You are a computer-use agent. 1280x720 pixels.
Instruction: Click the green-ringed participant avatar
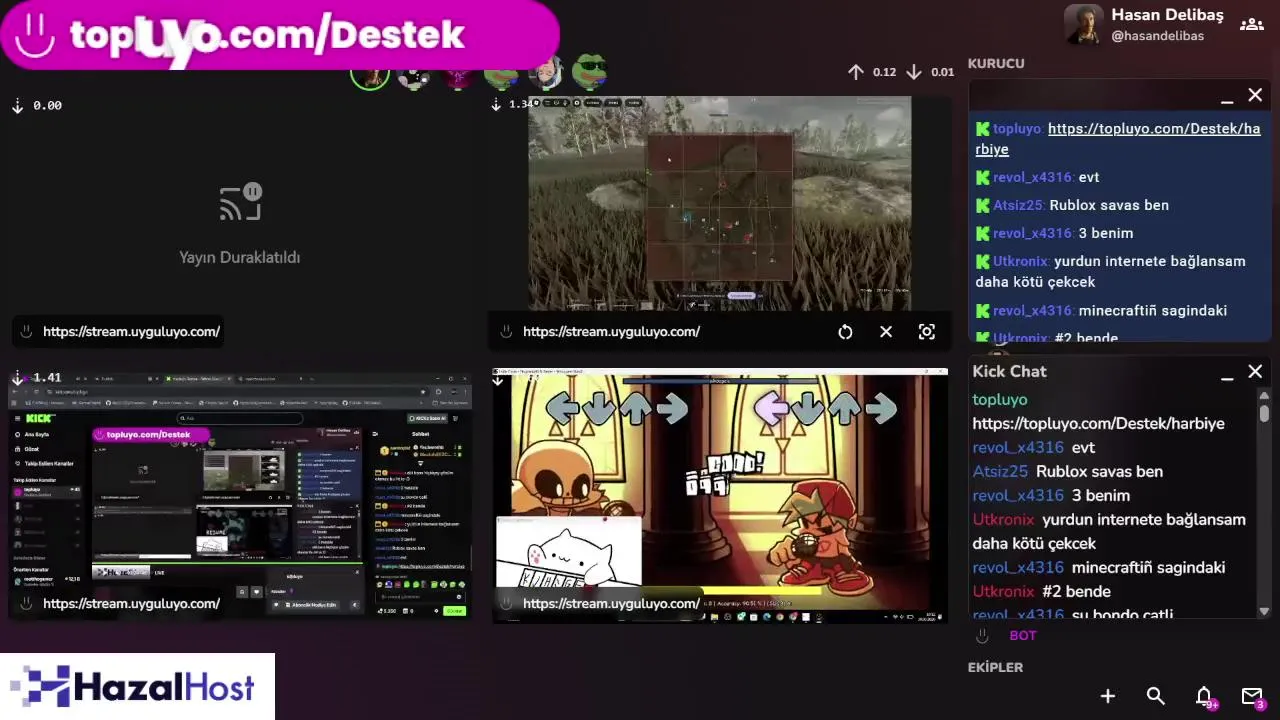pyautogui.click(x=370, y=72)
